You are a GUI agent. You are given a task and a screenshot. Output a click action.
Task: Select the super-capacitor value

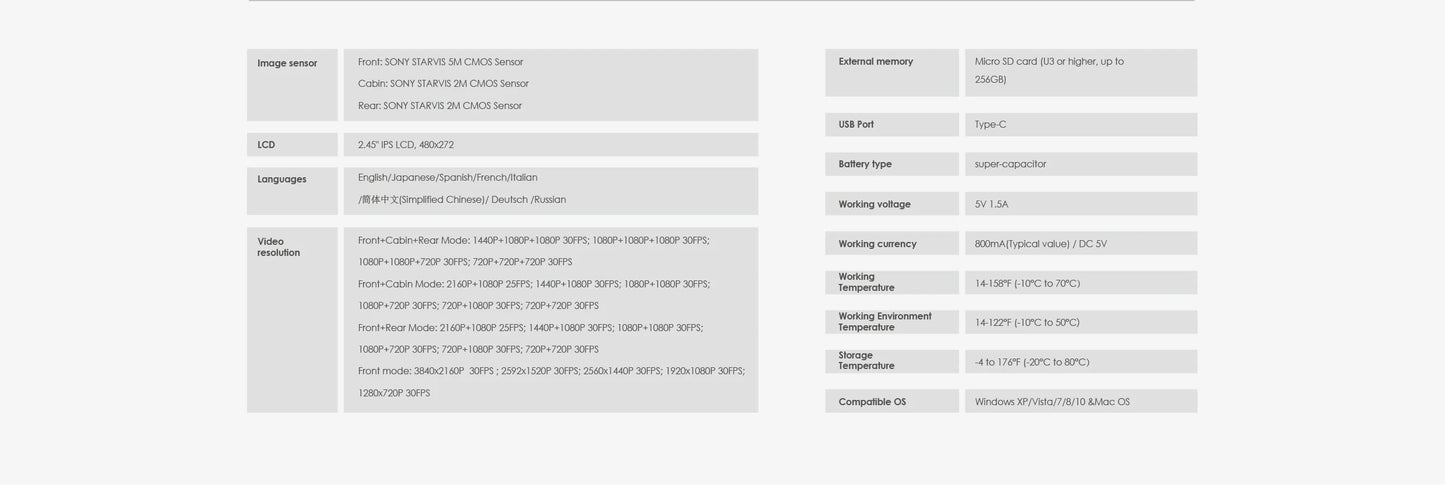1011,164
